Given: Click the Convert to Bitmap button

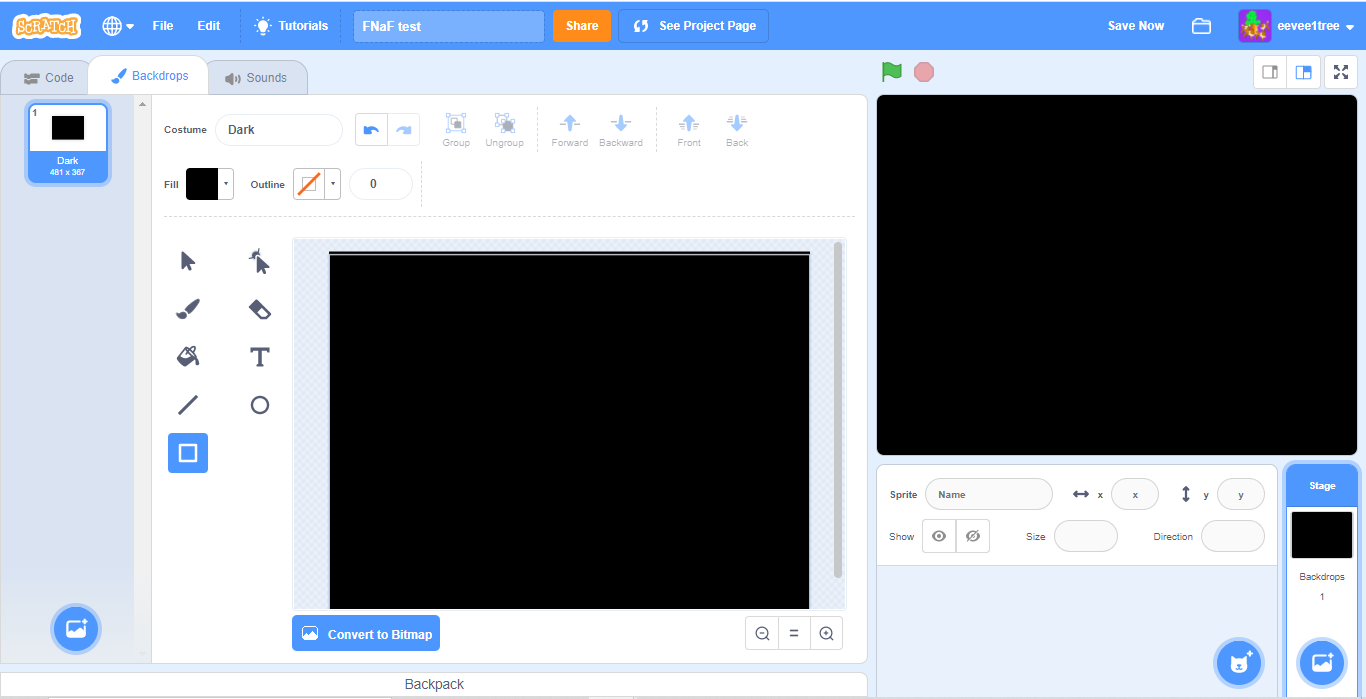Looking at the screenshot, I should point(366,633).
